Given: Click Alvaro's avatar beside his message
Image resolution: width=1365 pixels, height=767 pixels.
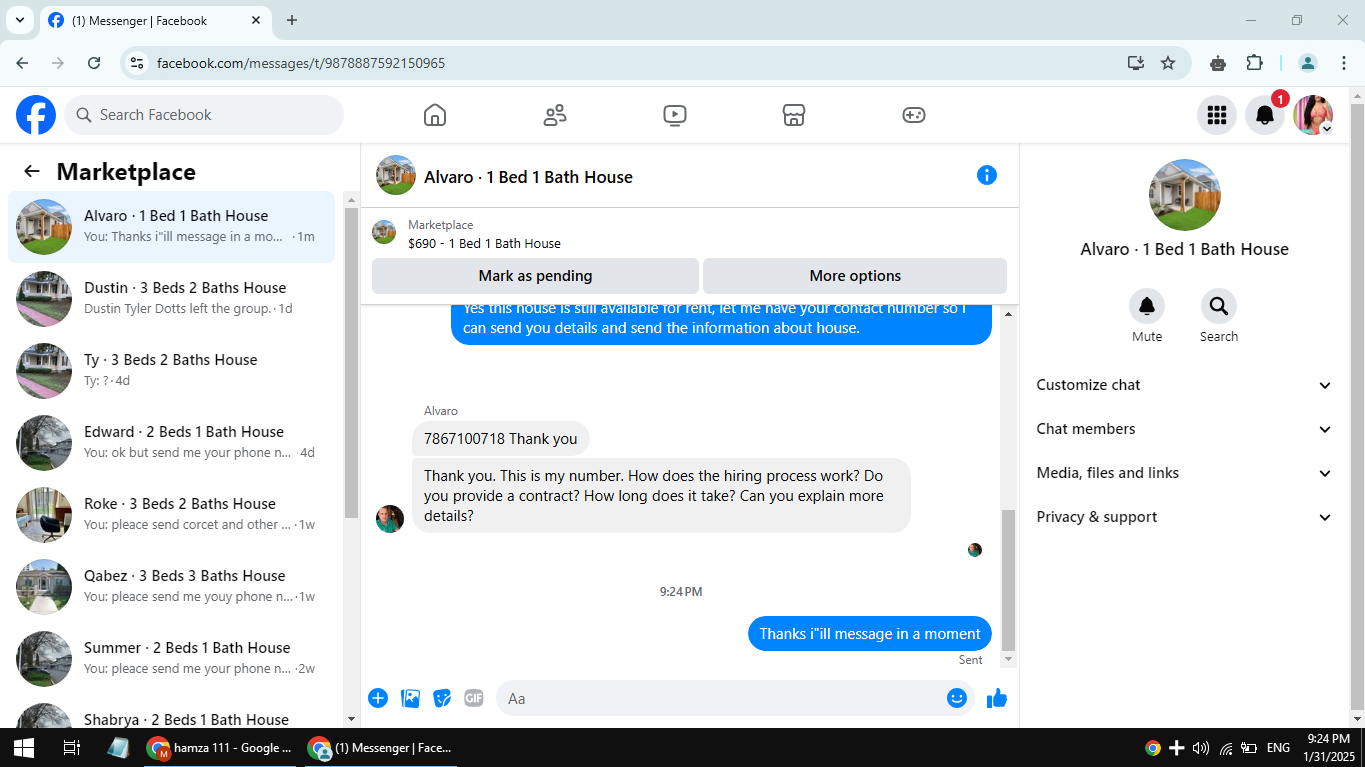Looking at the screenshot, I should coord(390,519).
